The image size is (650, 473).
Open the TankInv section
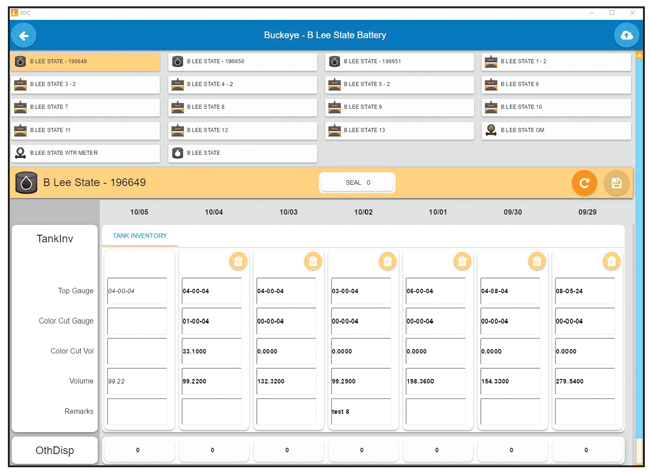click(54, 239)
